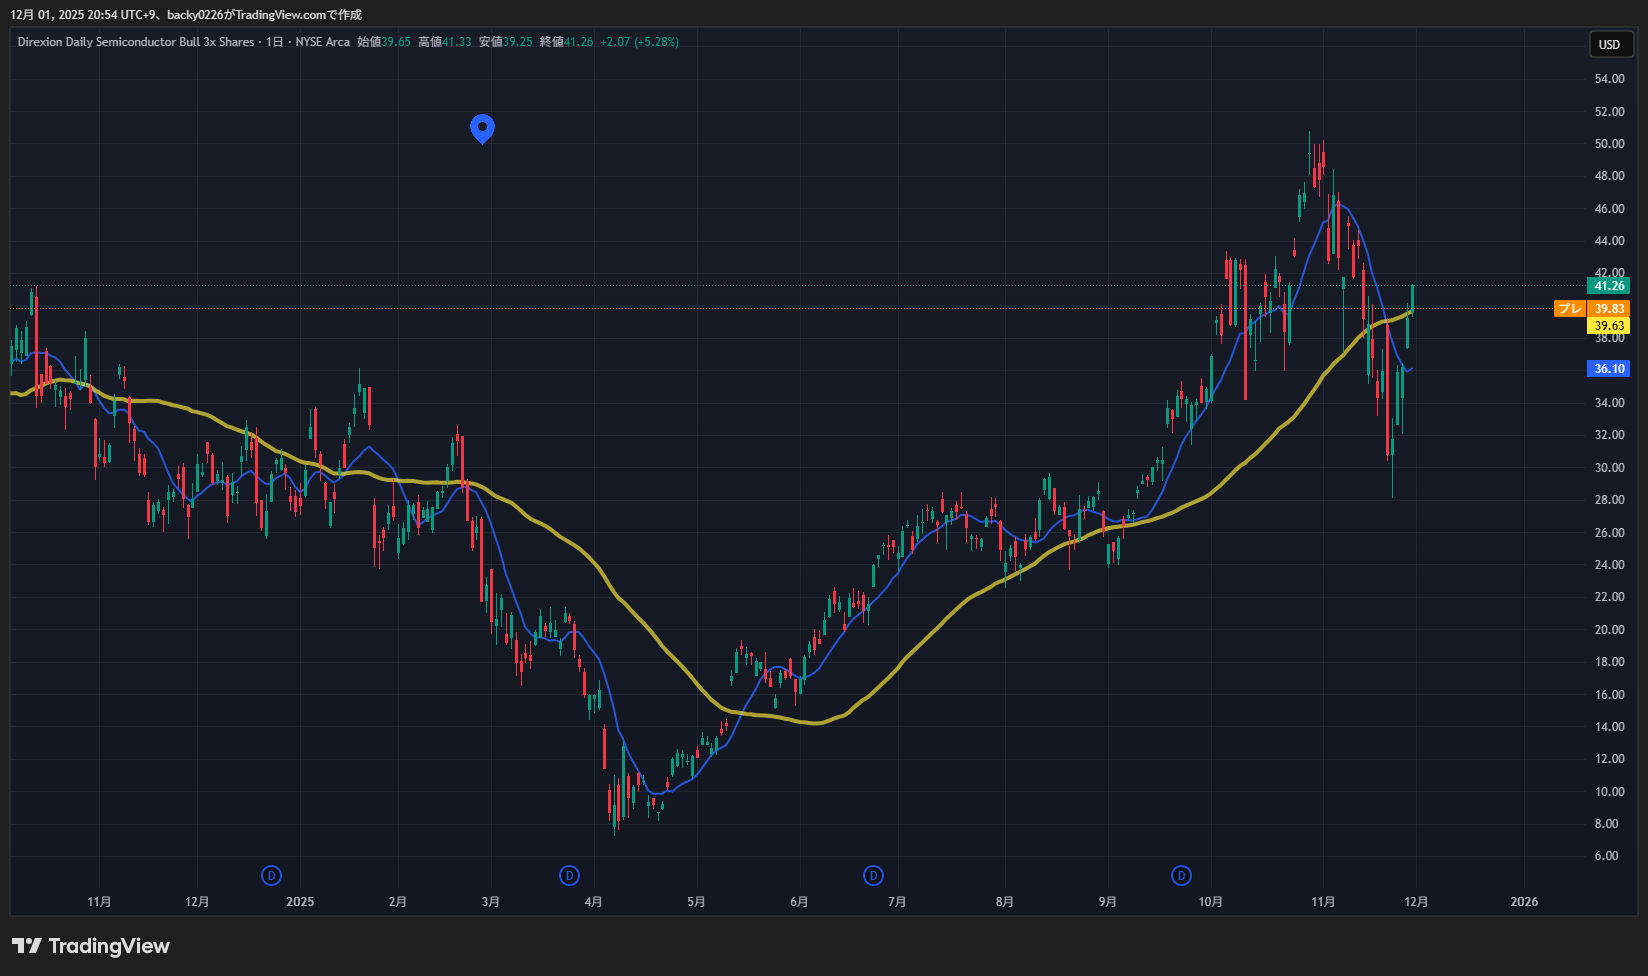
Task: Click the NYSE Arca exchange label
Action: tap(322, 42)
